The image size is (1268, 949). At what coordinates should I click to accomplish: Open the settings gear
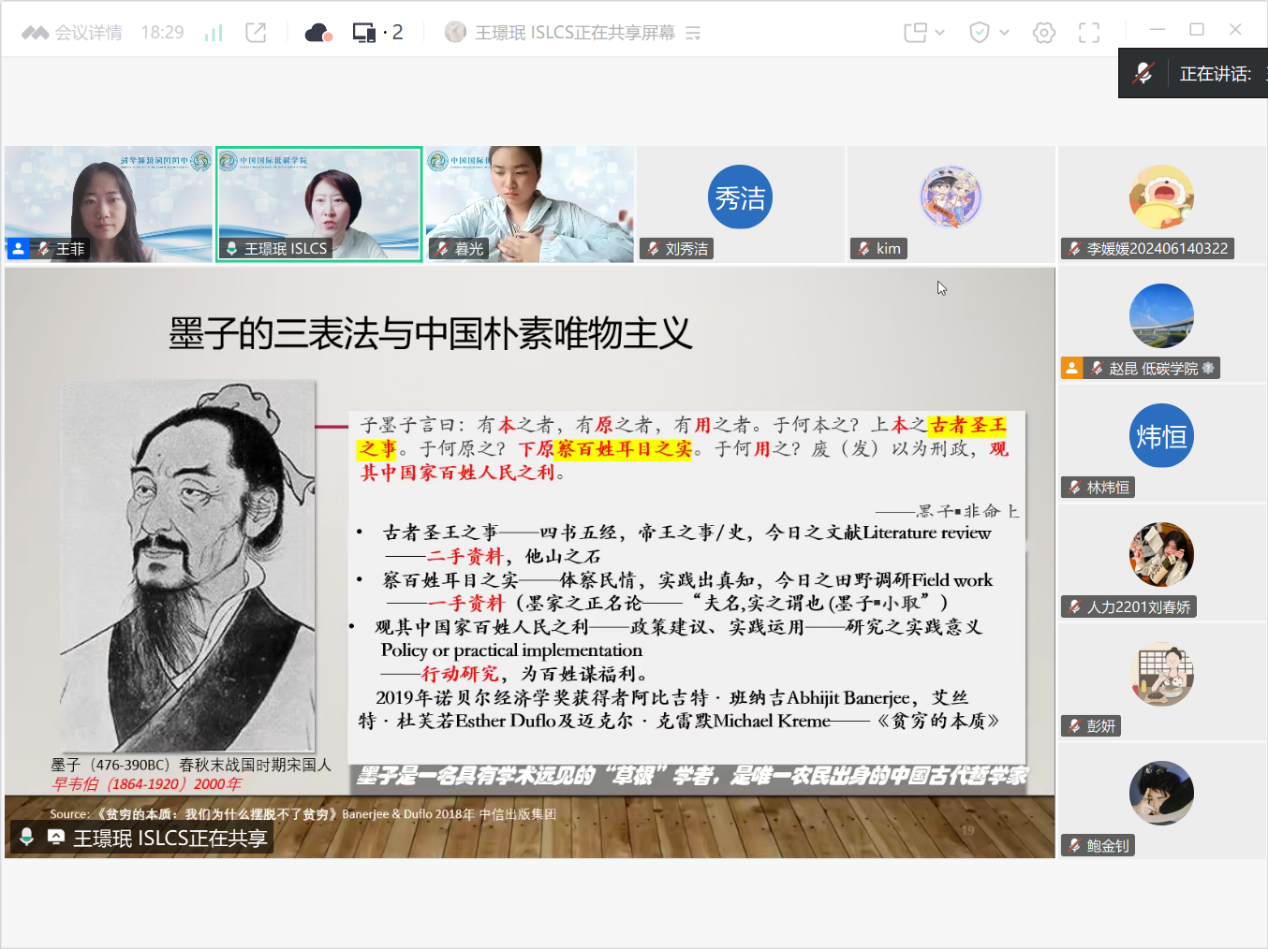pyautogui.click(x=1044, y=33)
